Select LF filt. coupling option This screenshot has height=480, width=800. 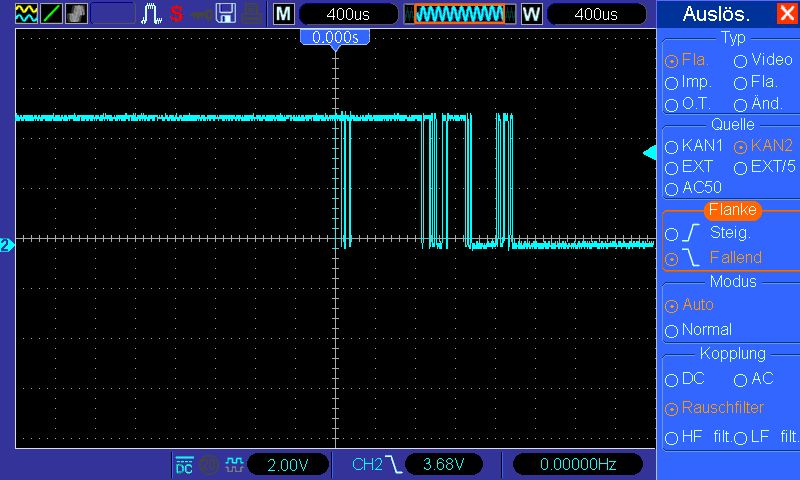point(767,437)
